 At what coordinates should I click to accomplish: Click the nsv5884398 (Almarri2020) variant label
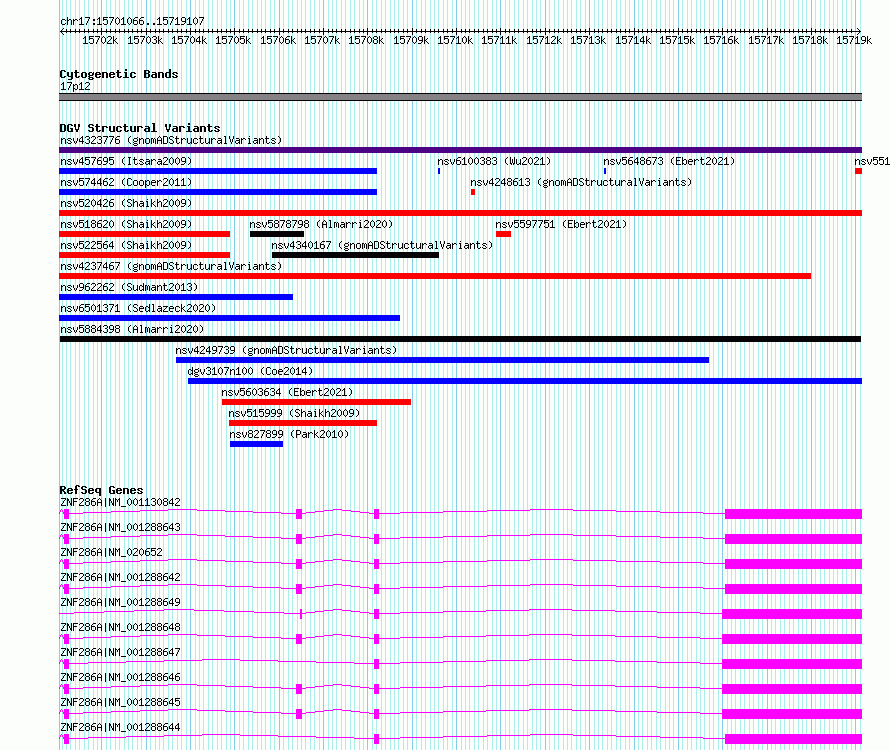tap(132, 329)
